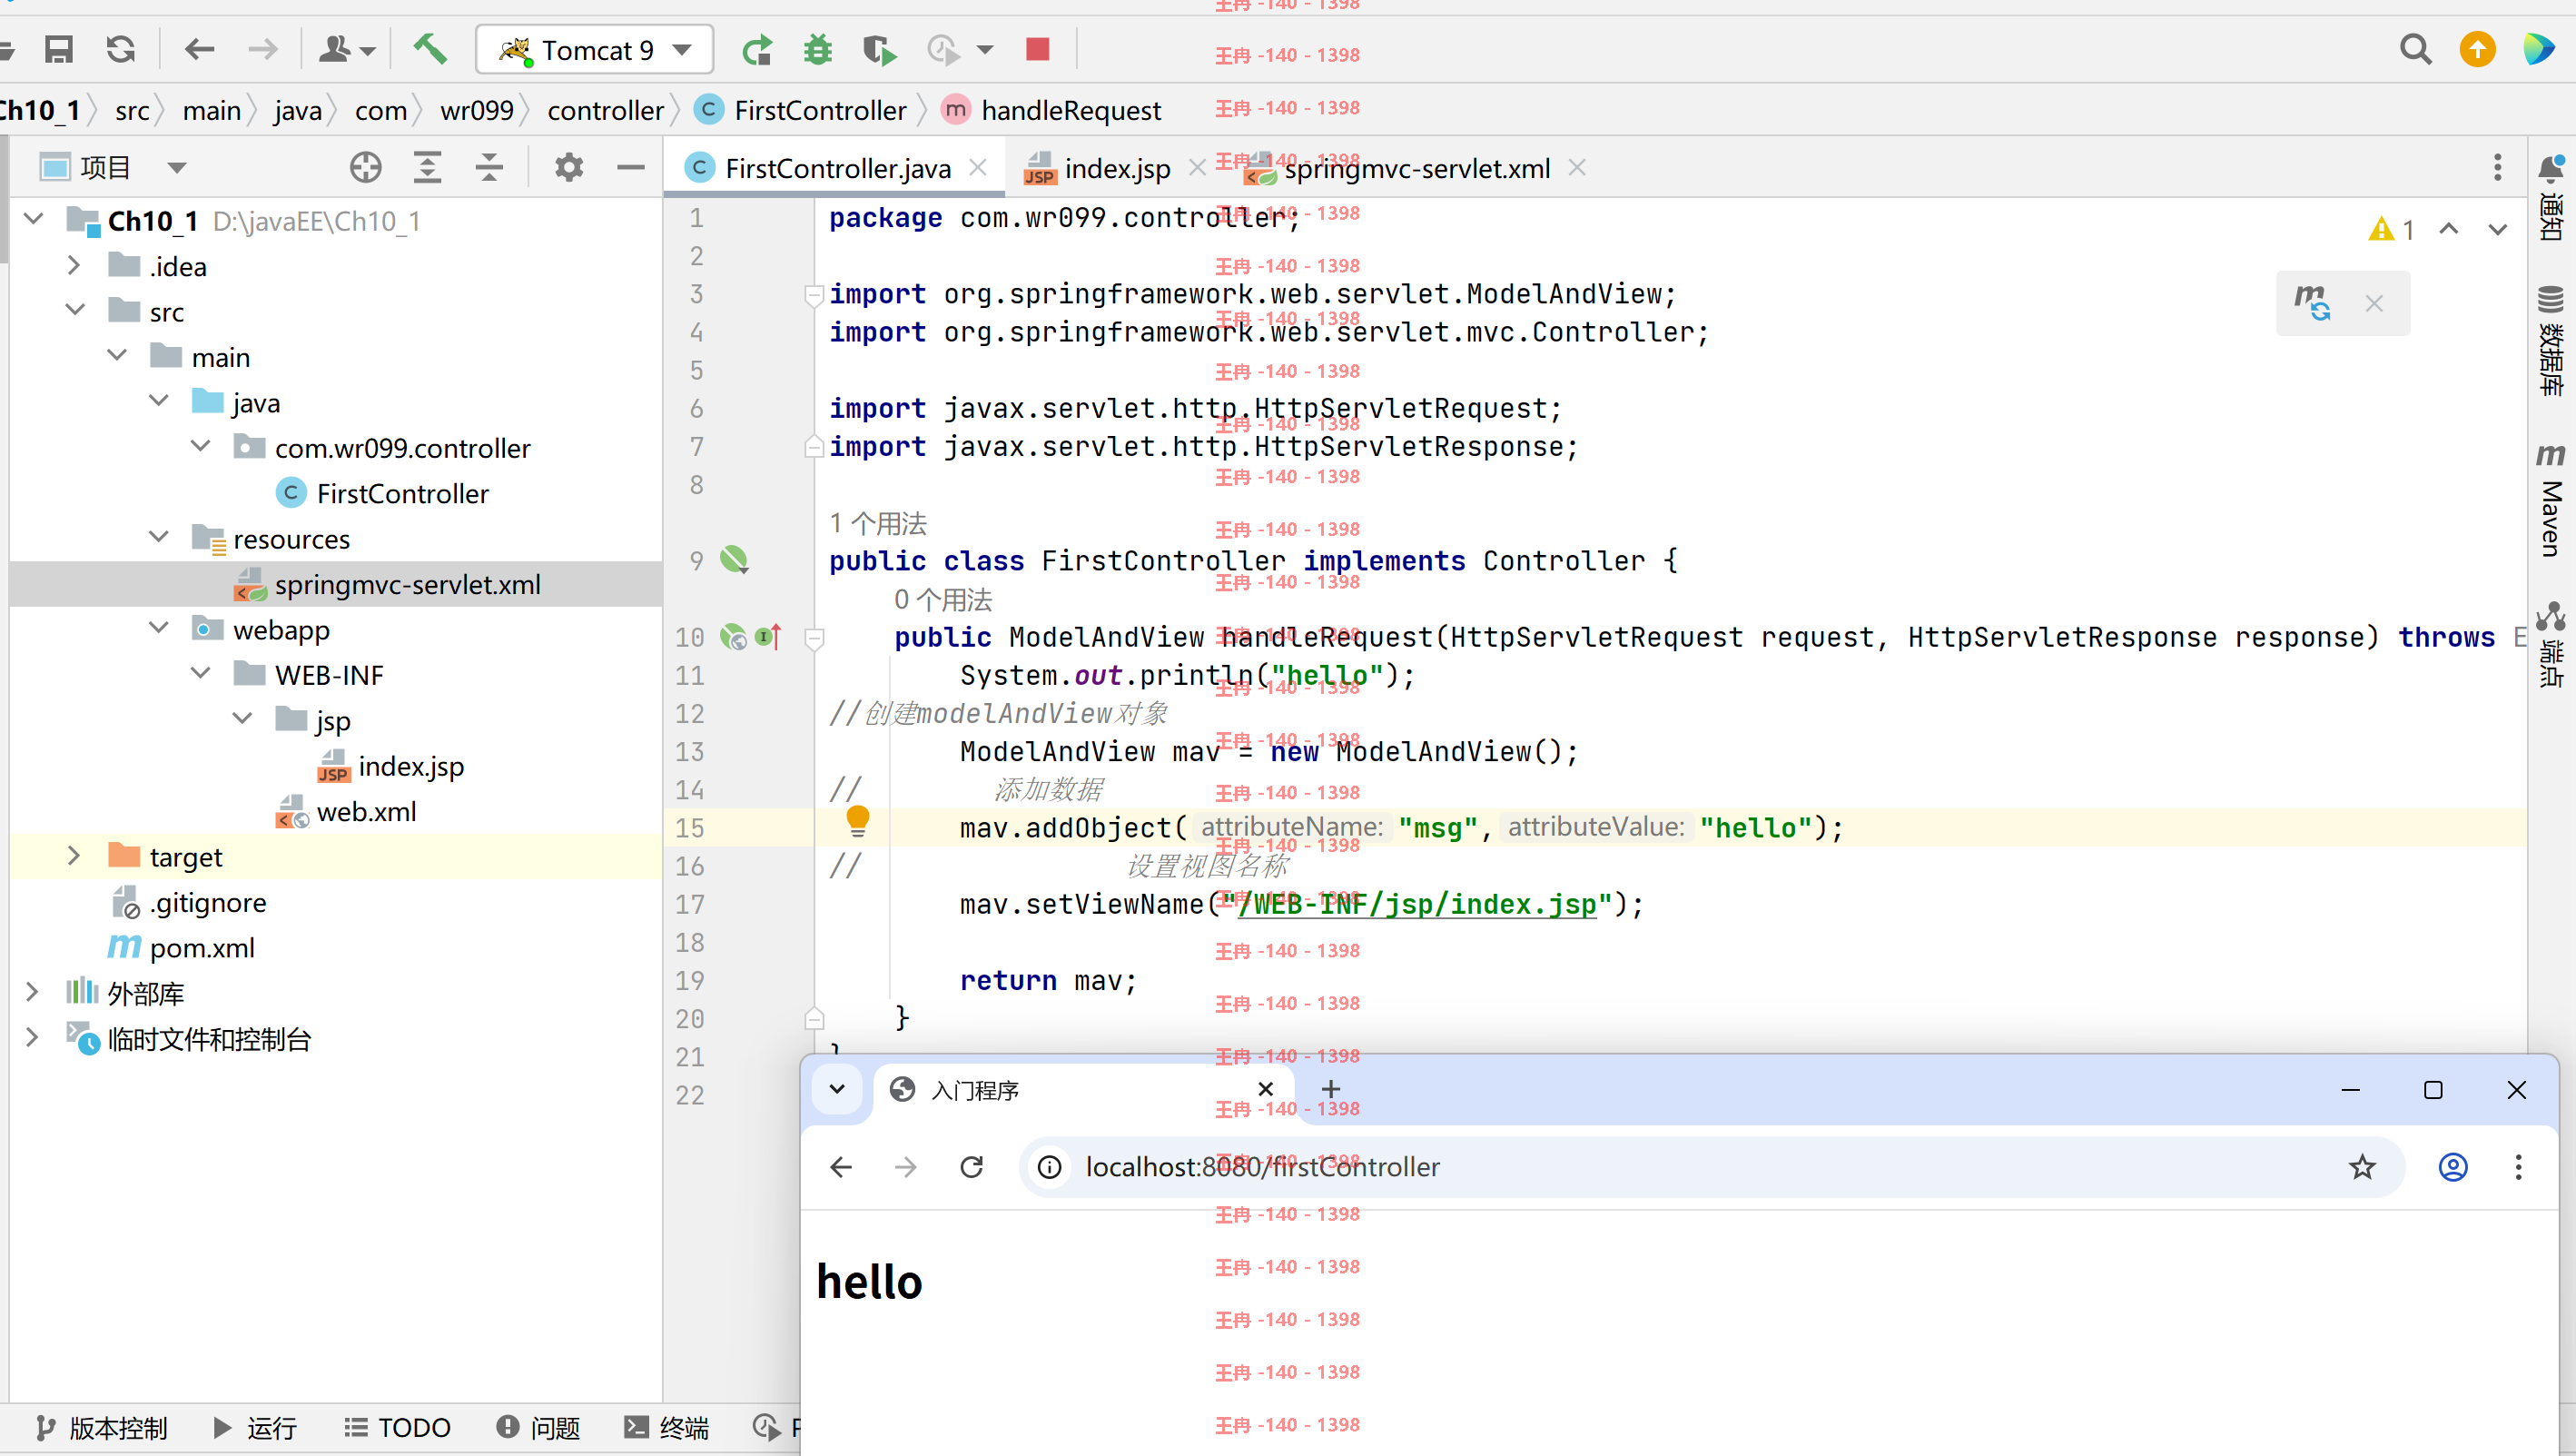Open the browser tab search chevron
This screenshot has width=2576, height=1456.
click(x=837, y=1089)
